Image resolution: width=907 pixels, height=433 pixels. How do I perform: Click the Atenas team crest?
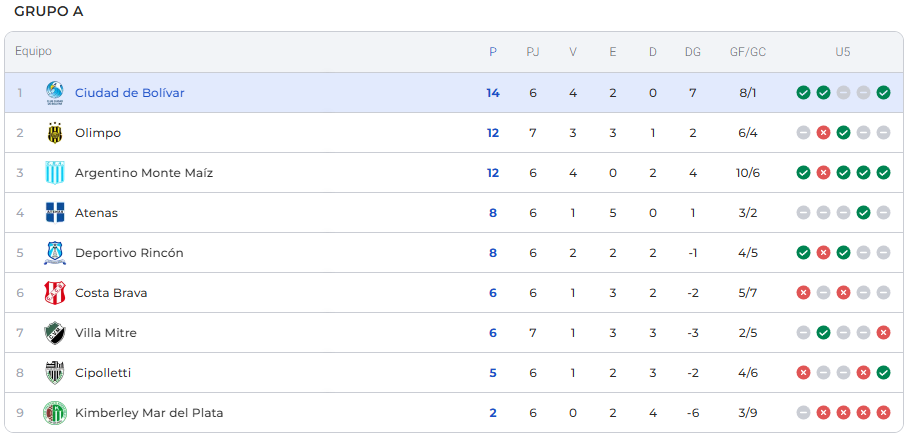54,213
